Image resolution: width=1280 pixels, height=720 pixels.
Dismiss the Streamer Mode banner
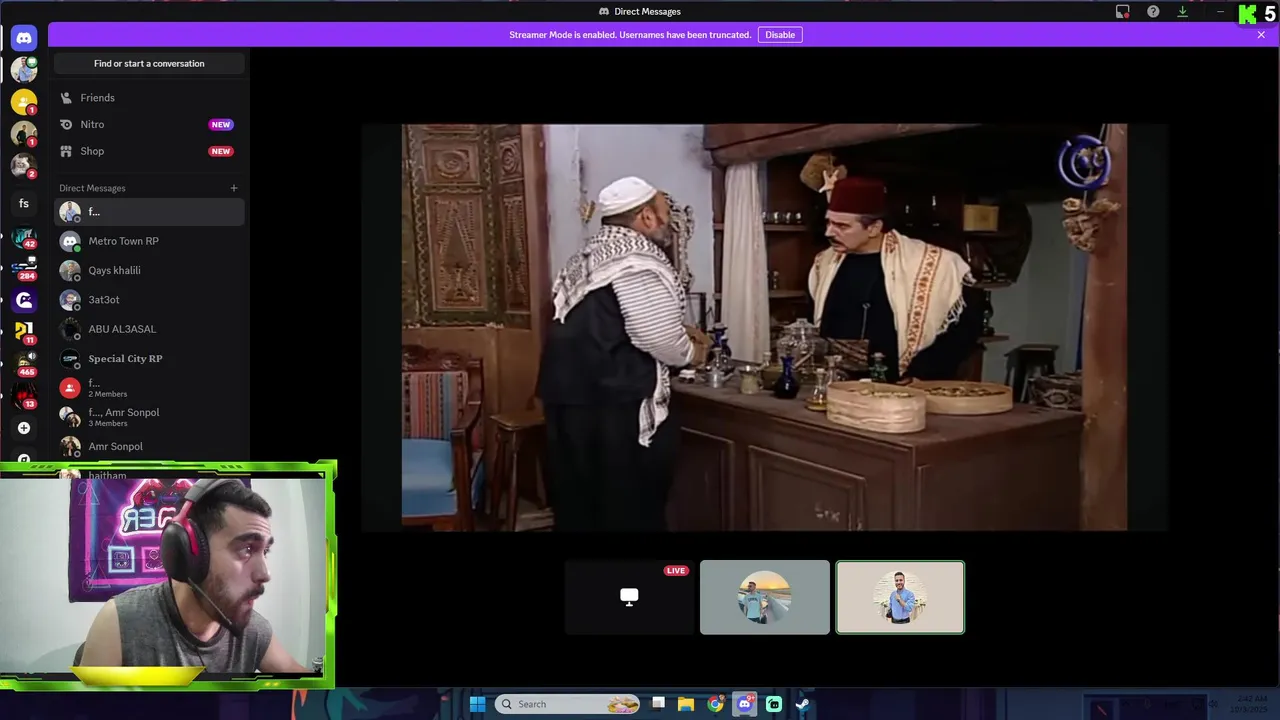(1261, 35)
